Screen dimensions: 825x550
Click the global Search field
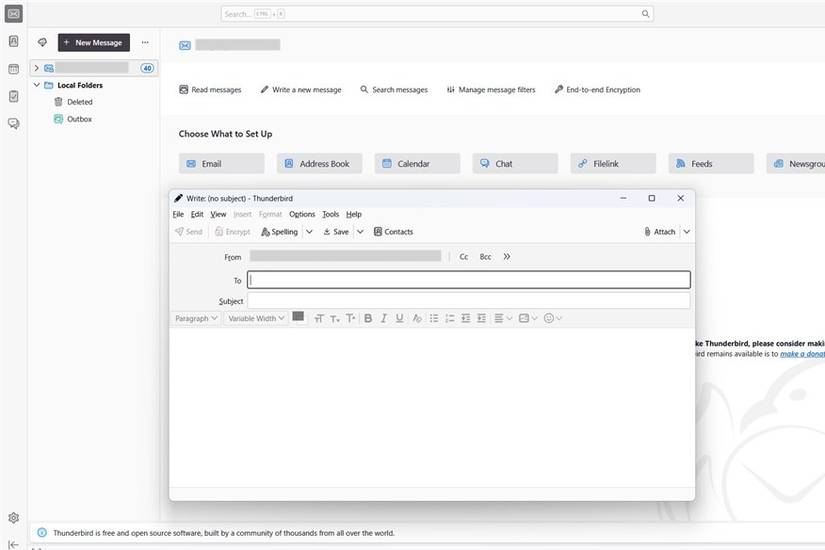(x=437, y=14)
